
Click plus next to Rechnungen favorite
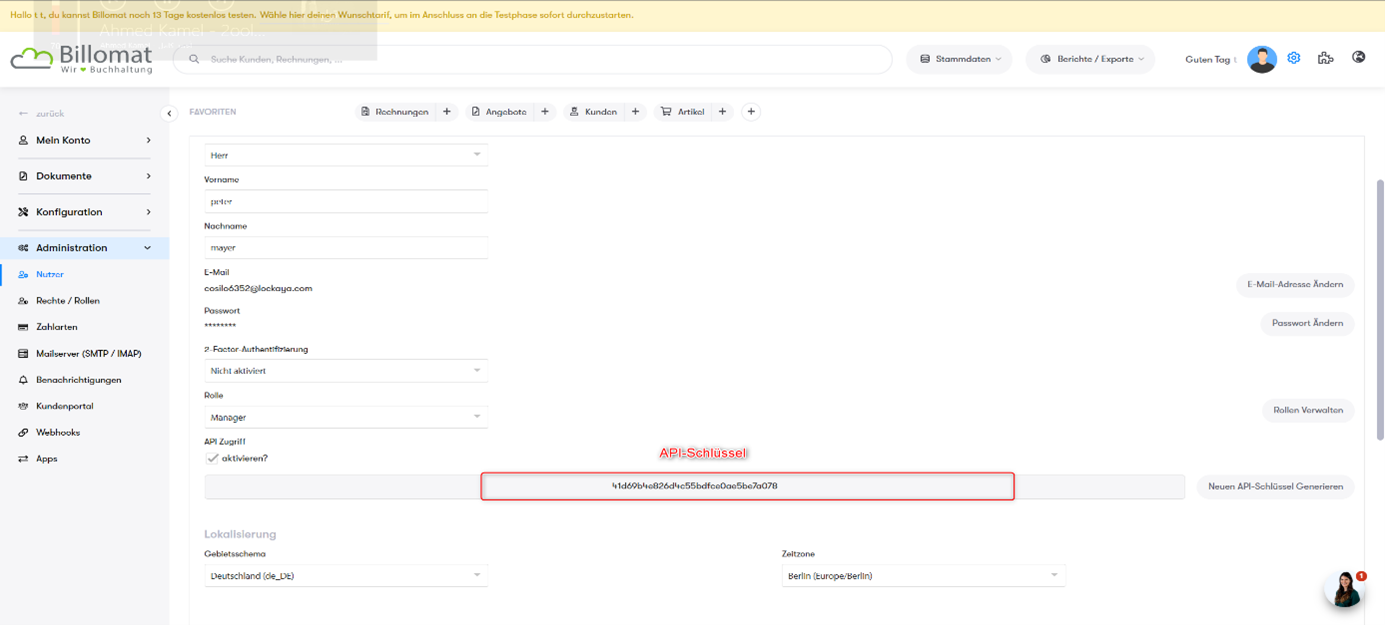(447, 112)
